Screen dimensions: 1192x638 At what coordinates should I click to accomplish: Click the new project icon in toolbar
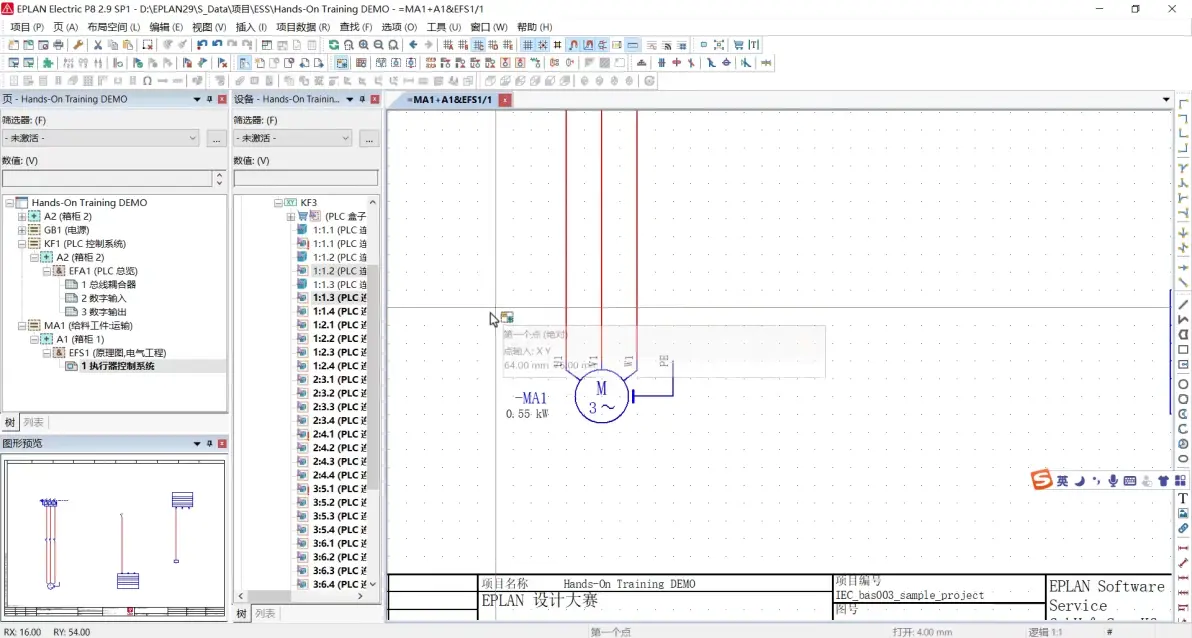[12, 45]
